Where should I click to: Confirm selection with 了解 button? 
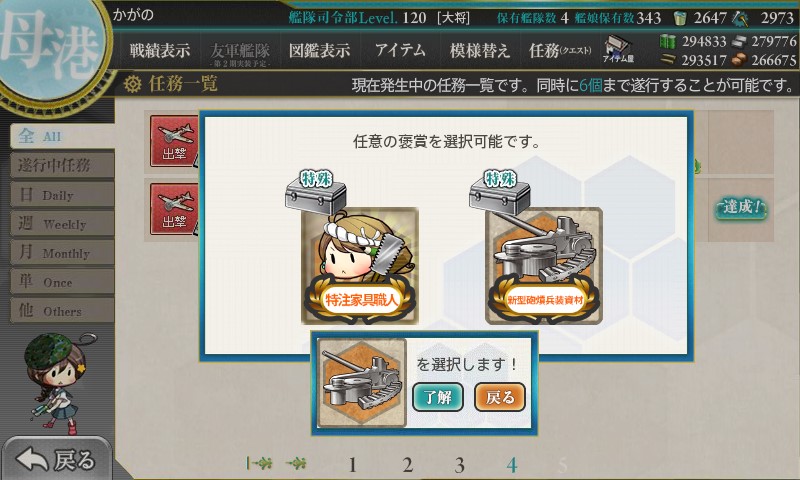coord(438,397)
